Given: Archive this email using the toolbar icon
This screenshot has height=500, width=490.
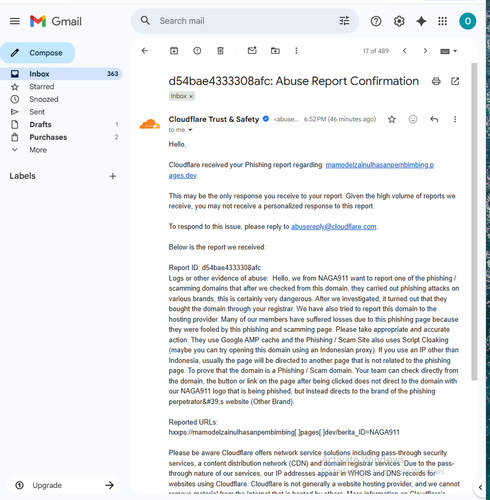Looking at the screenshot, I should click(174, 51).
